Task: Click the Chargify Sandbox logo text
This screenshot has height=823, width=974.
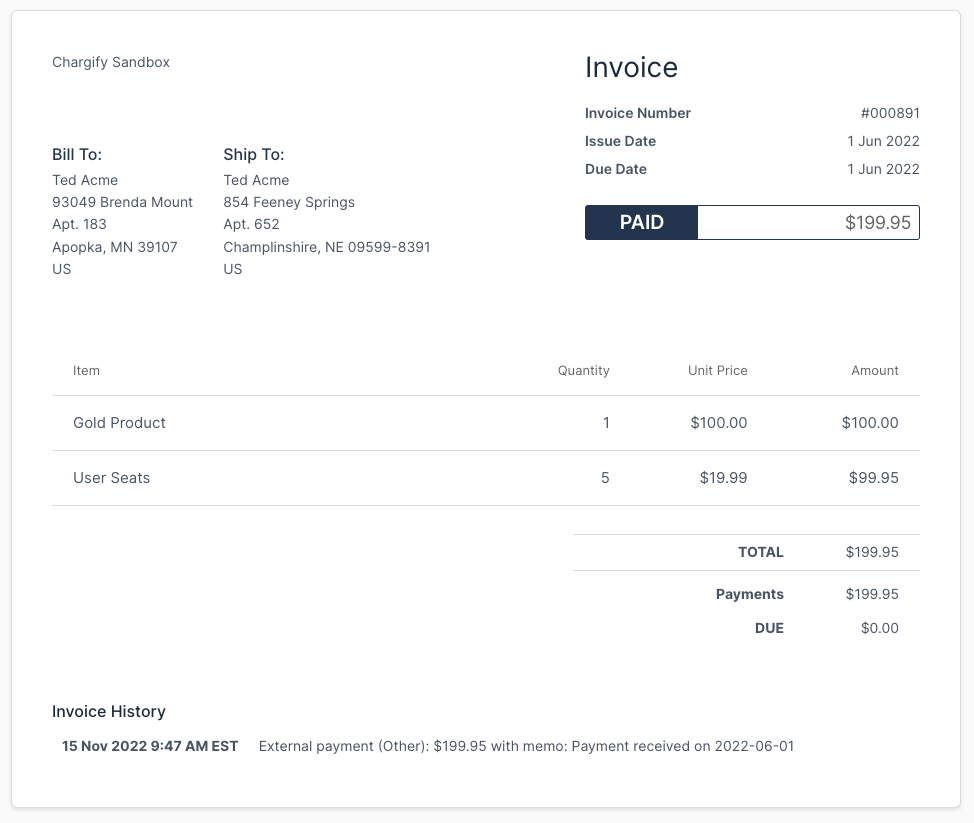Action: pyautogui.click(x=110, y=62)
